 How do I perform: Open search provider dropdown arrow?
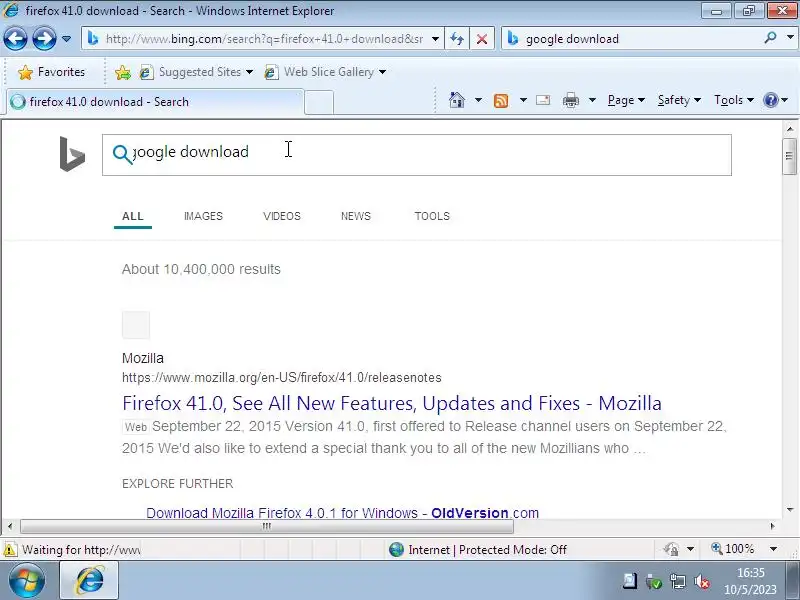click(790, 38)
